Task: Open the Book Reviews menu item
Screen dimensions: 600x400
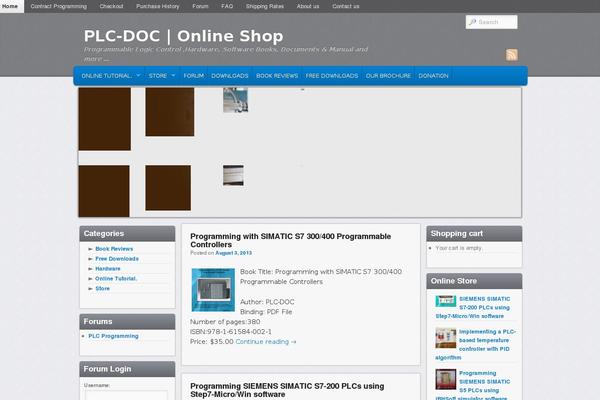Action: (277, 76)
